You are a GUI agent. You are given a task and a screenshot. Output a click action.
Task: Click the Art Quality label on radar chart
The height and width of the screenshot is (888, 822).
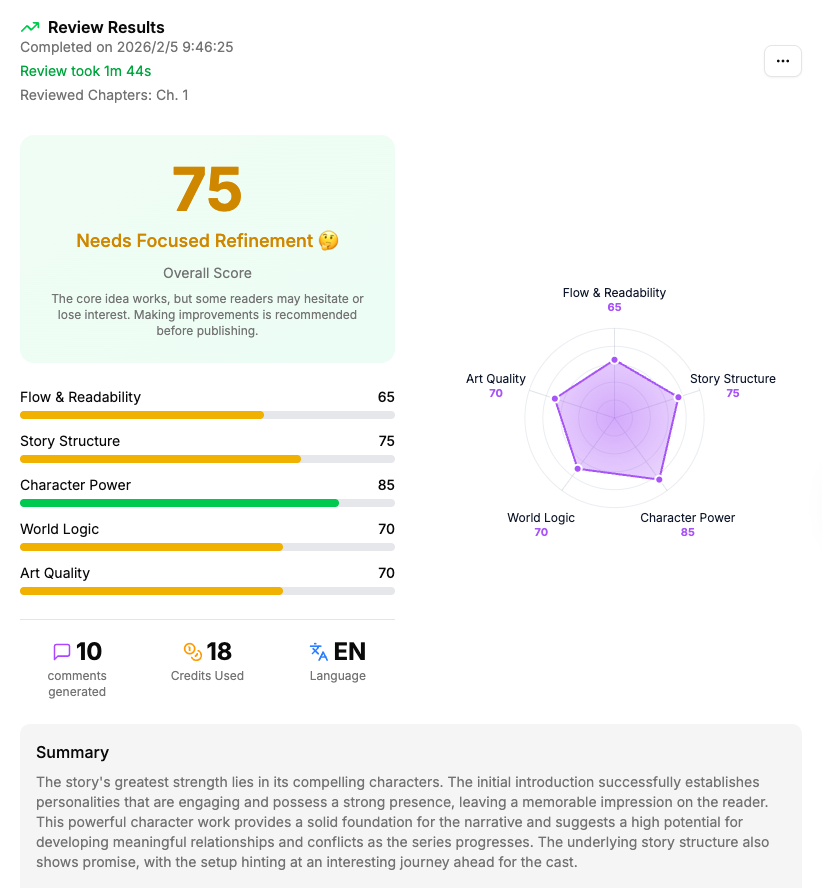click(495, 379)
